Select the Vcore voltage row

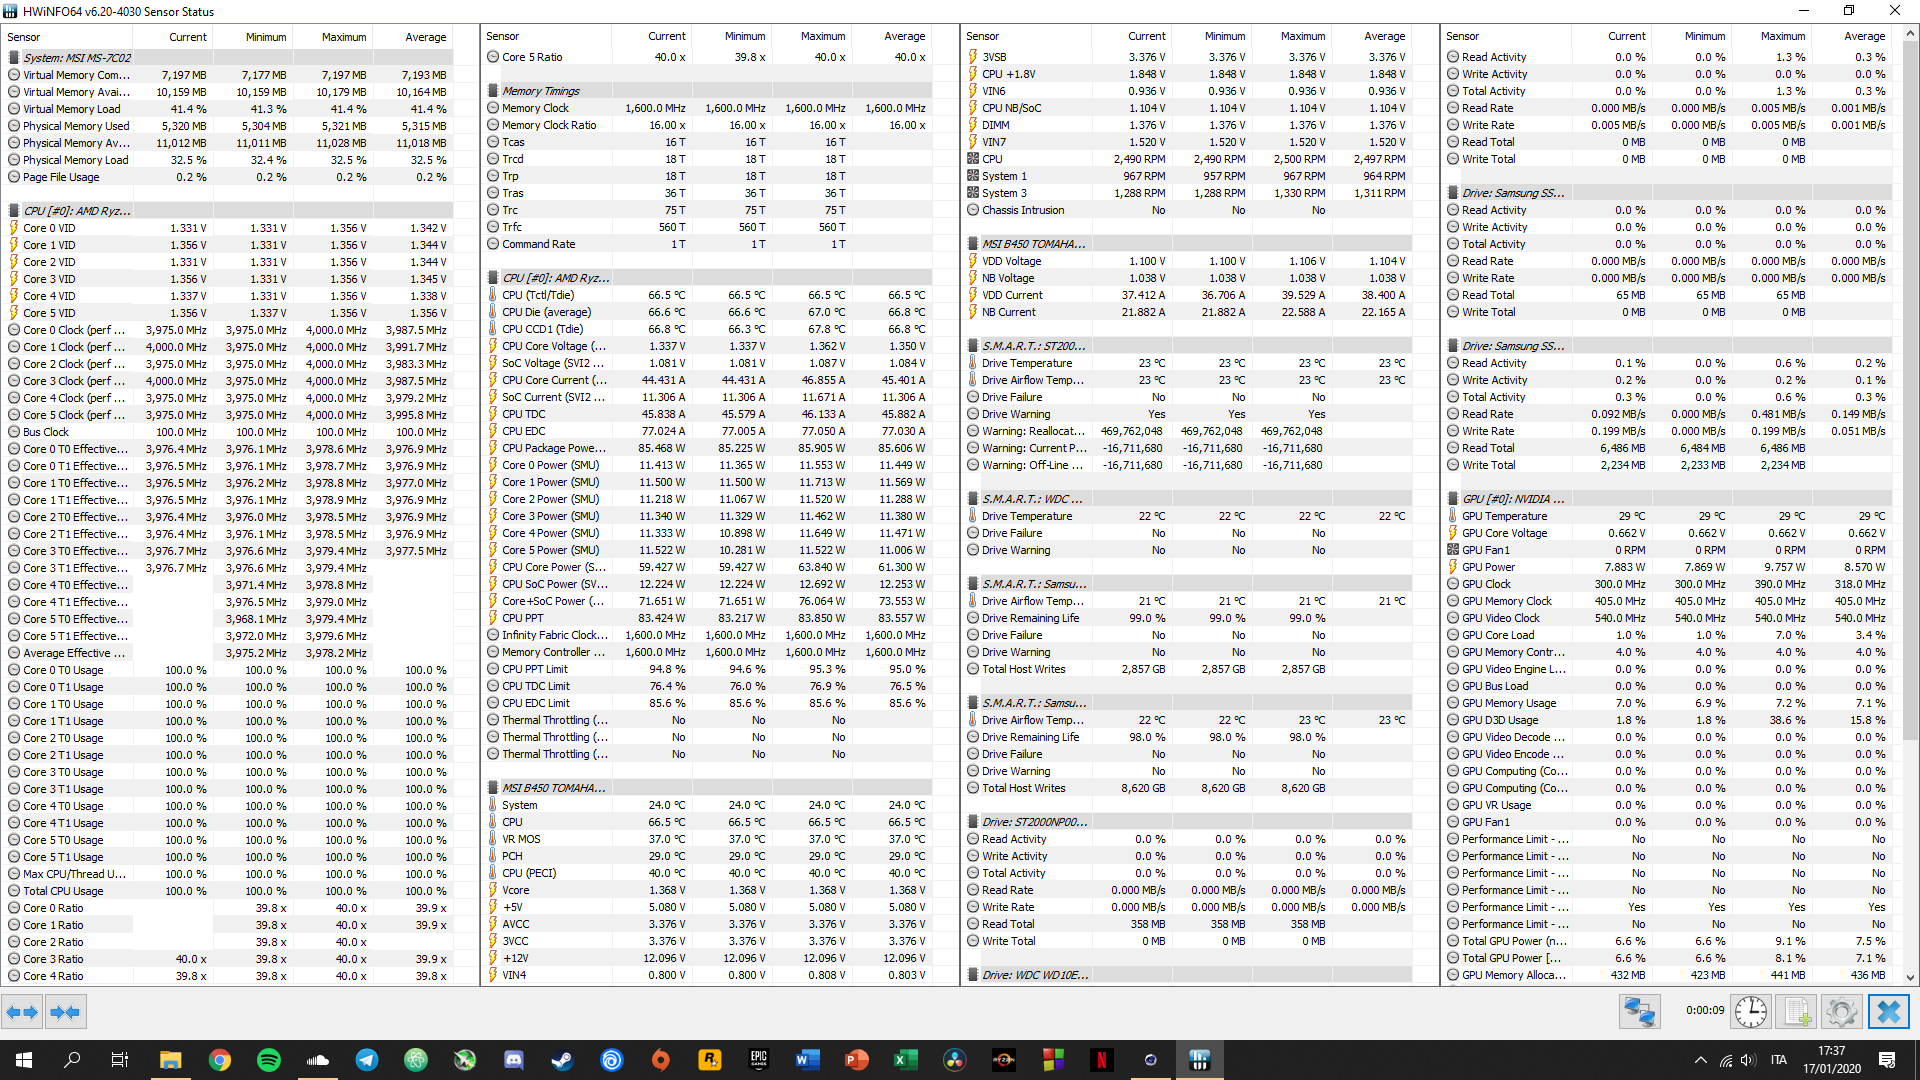click(709, 890)
